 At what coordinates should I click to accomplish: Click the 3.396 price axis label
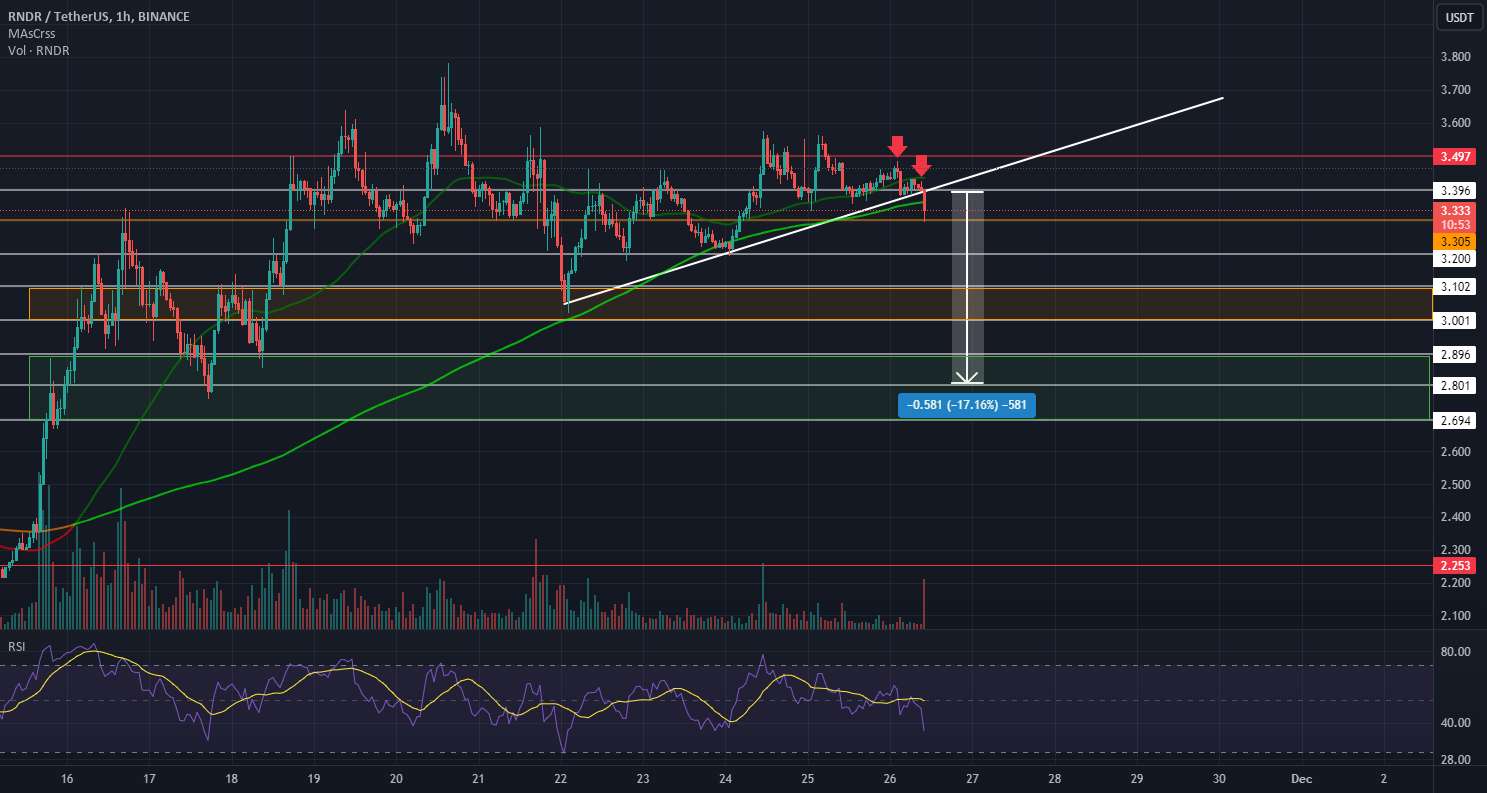1455,190
